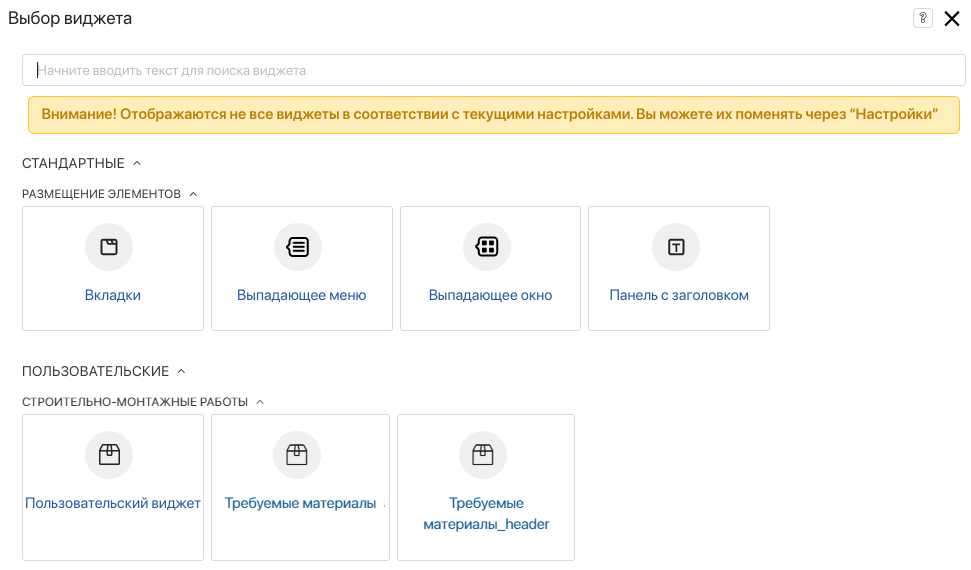Click the Выпадающее меню text label

(x=301, y=295)
